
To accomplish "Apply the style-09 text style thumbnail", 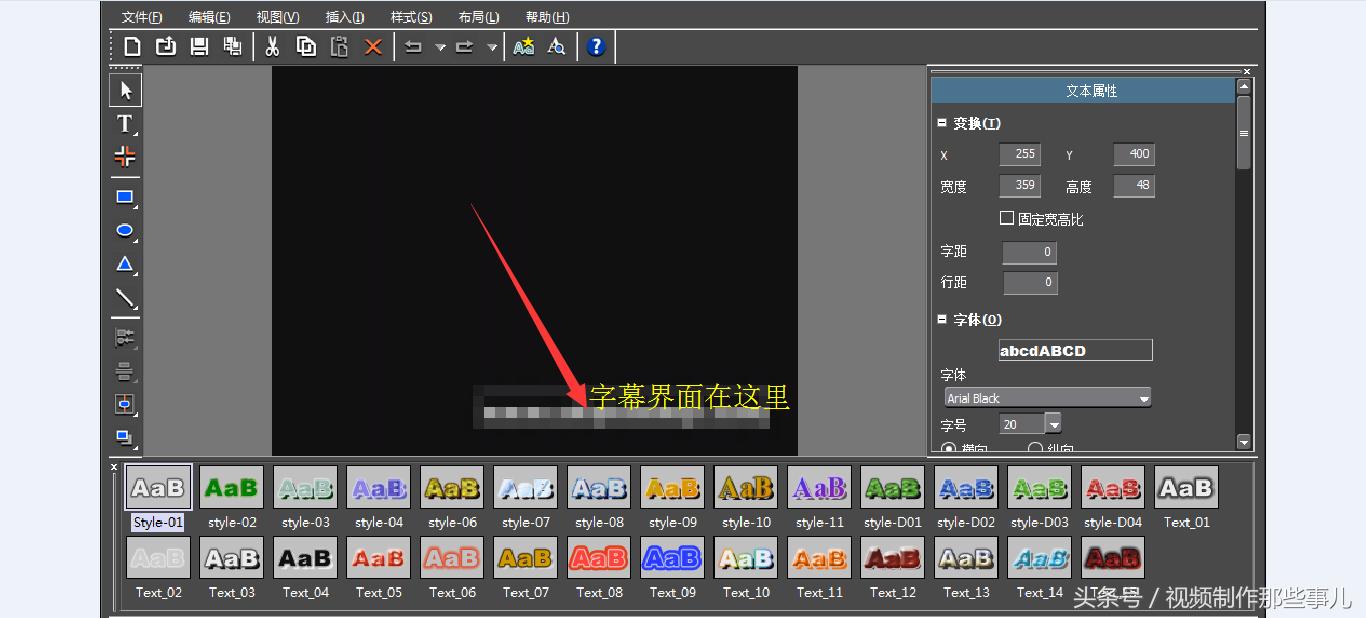I will tap(672, 487).
